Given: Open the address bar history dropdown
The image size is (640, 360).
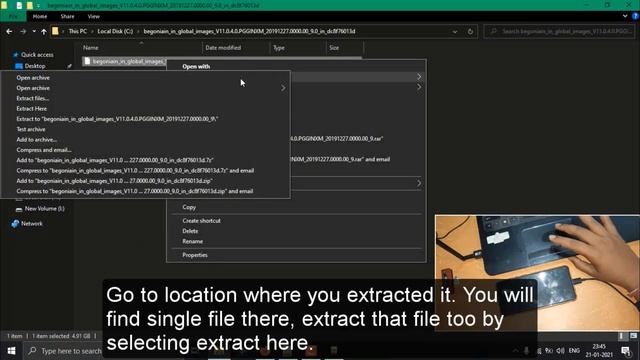Looking at the screenshot, I should [455, 31].
